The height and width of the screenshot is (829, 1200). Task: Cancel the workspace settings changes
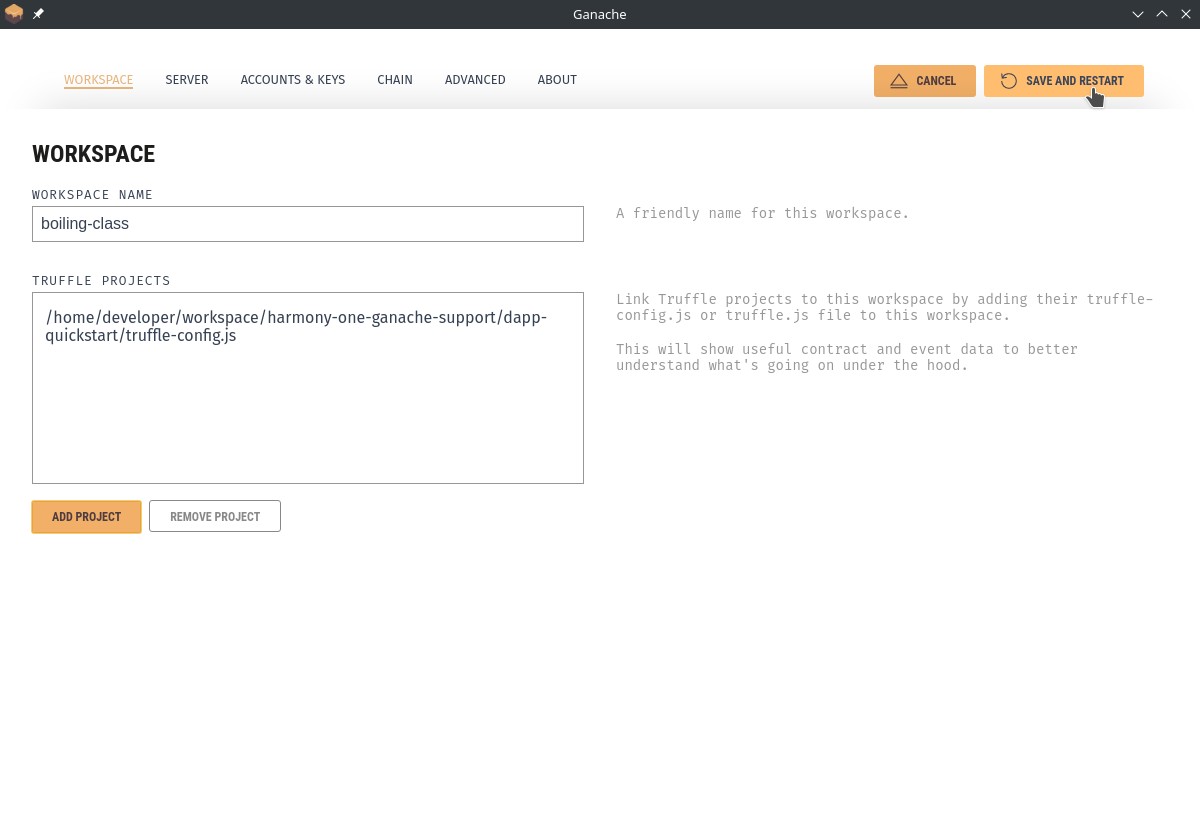pyautogui.click(x=925, y=81)
